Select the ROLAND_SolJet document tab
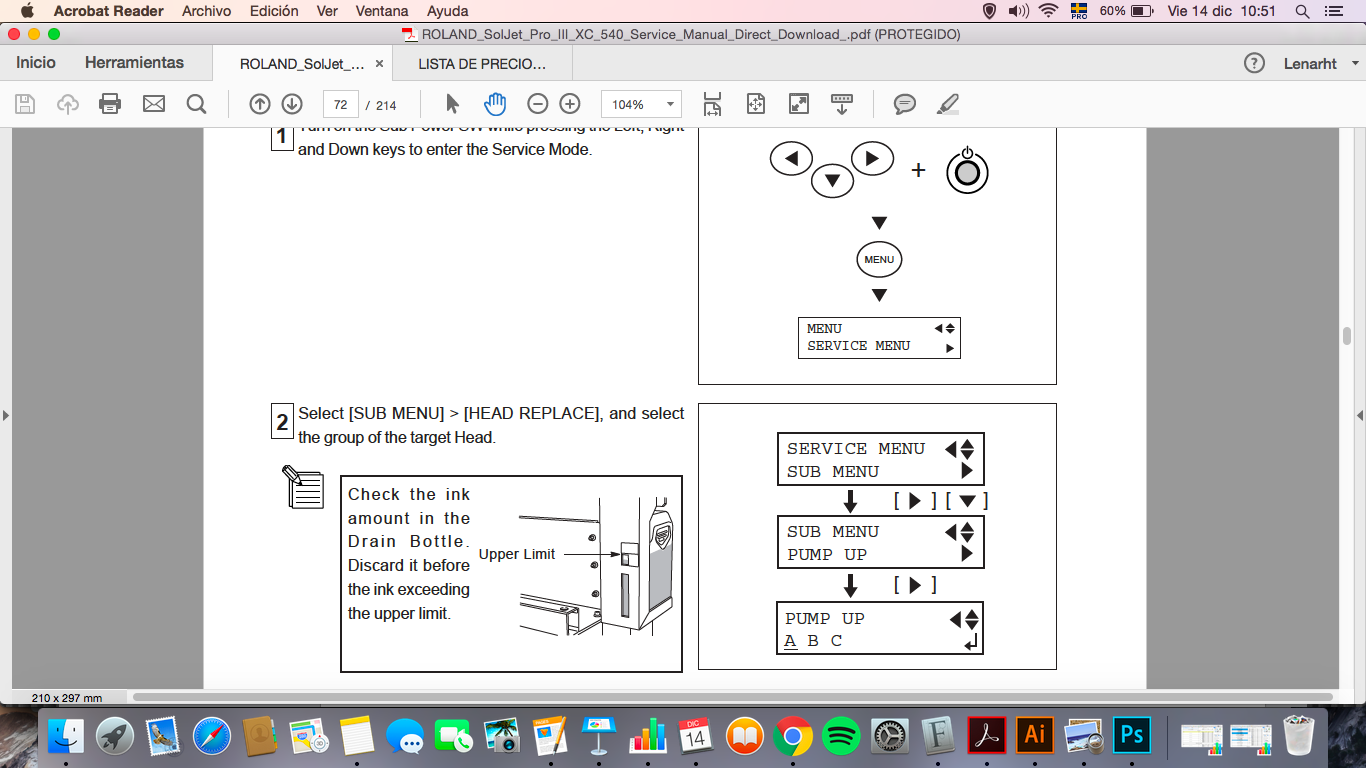 pos(302,63)
